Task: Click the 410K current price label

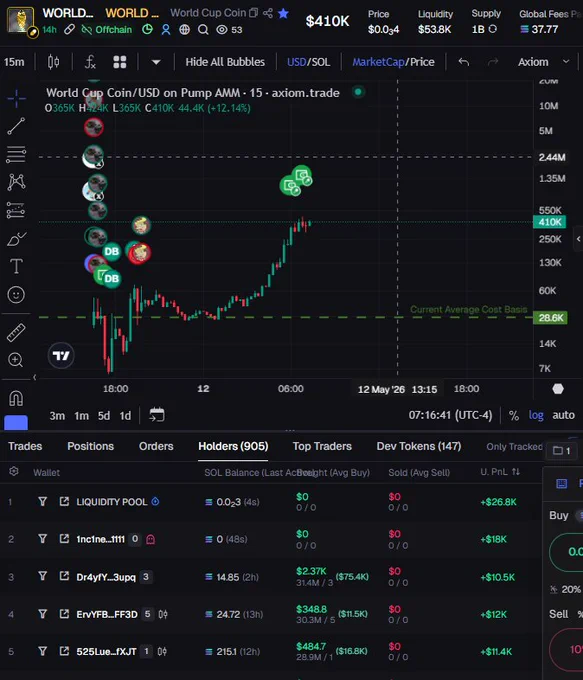Action: [550, 222]
